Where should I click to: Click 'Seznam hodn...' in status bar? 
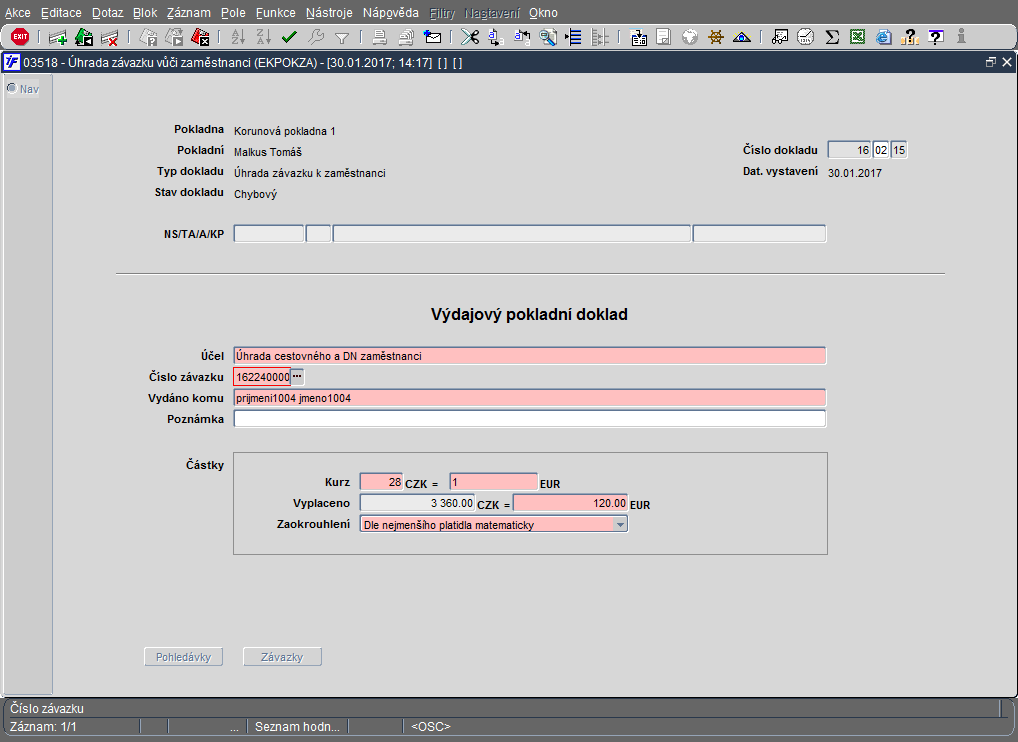pyautogui.click(x=297, y=726)
